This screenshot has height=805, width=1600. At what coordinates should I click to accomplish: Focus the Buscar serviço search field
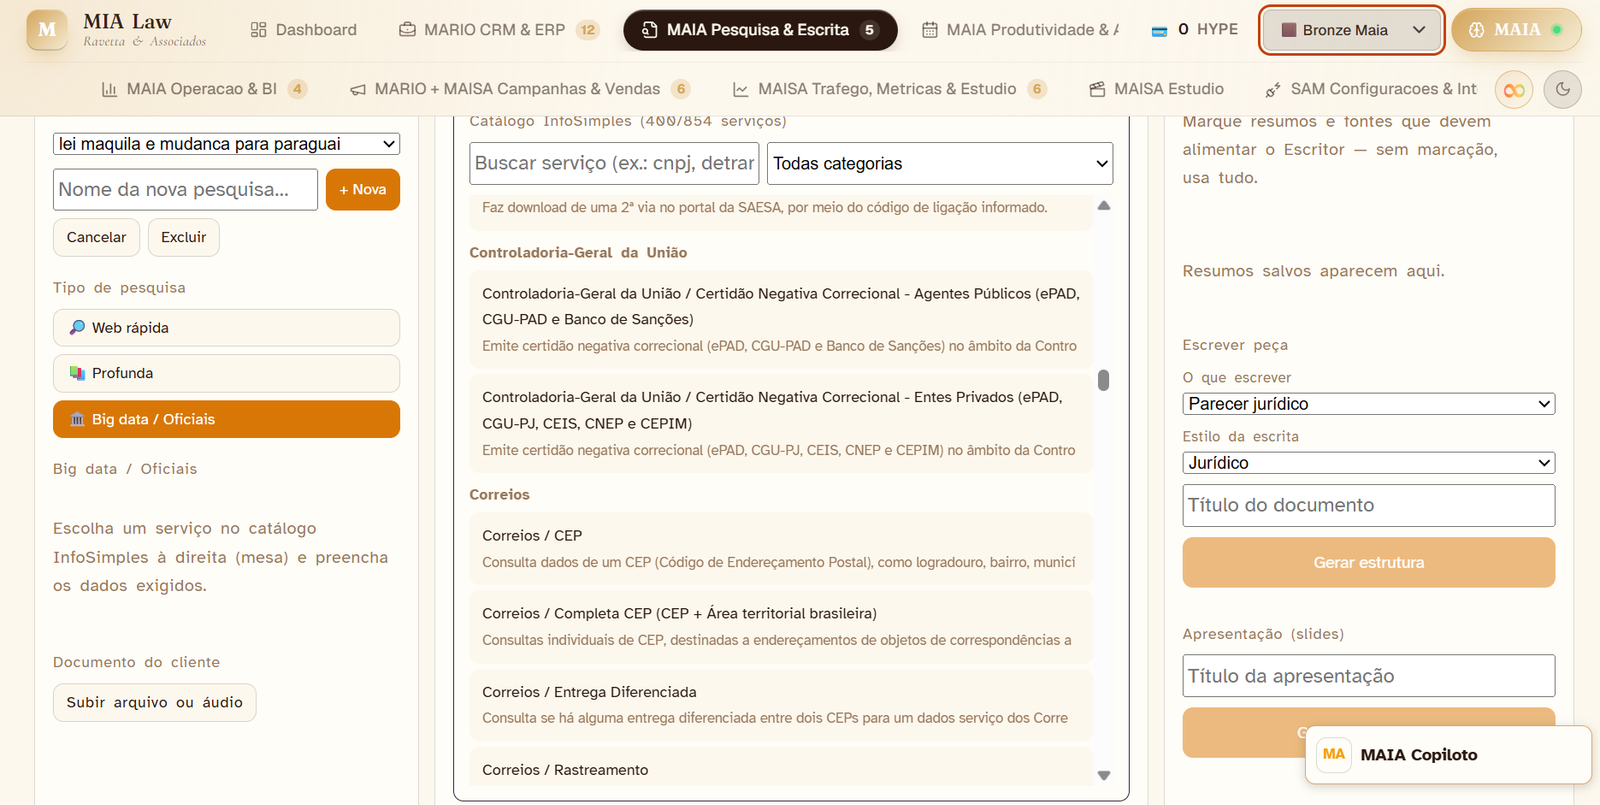point(614,163)
